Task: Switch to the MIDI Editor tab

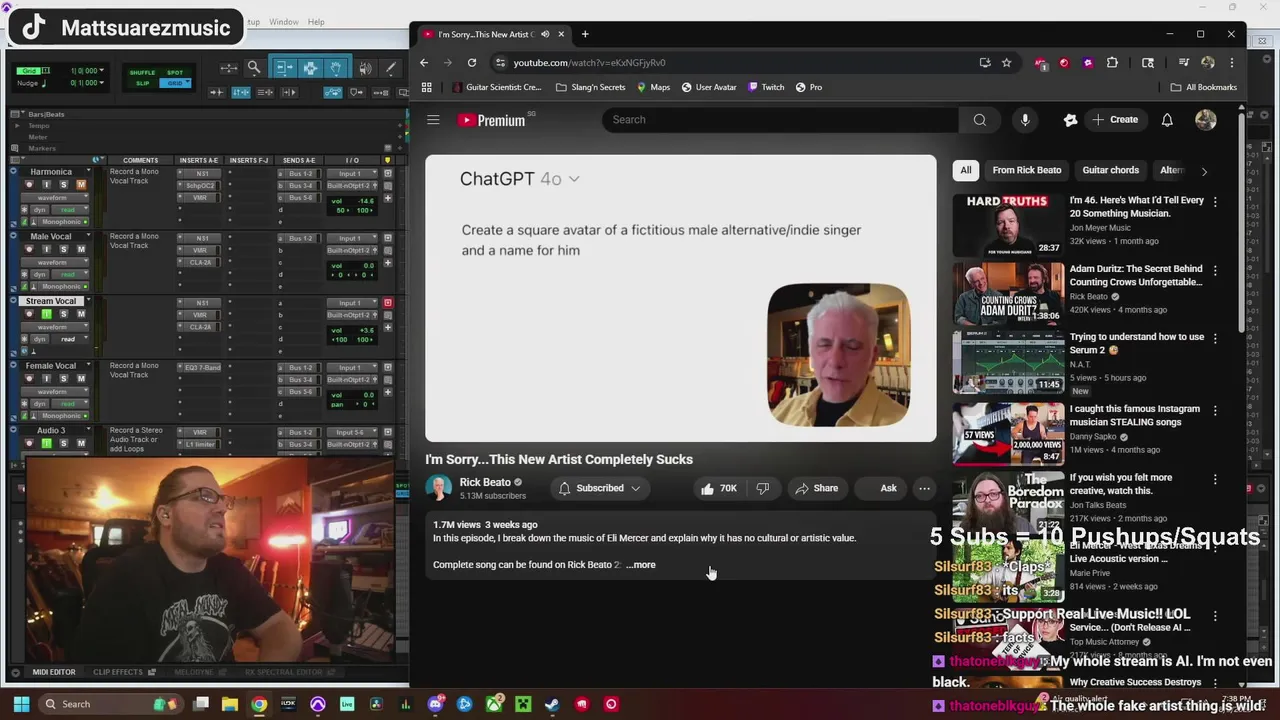Action: click(x=53, y=672)
